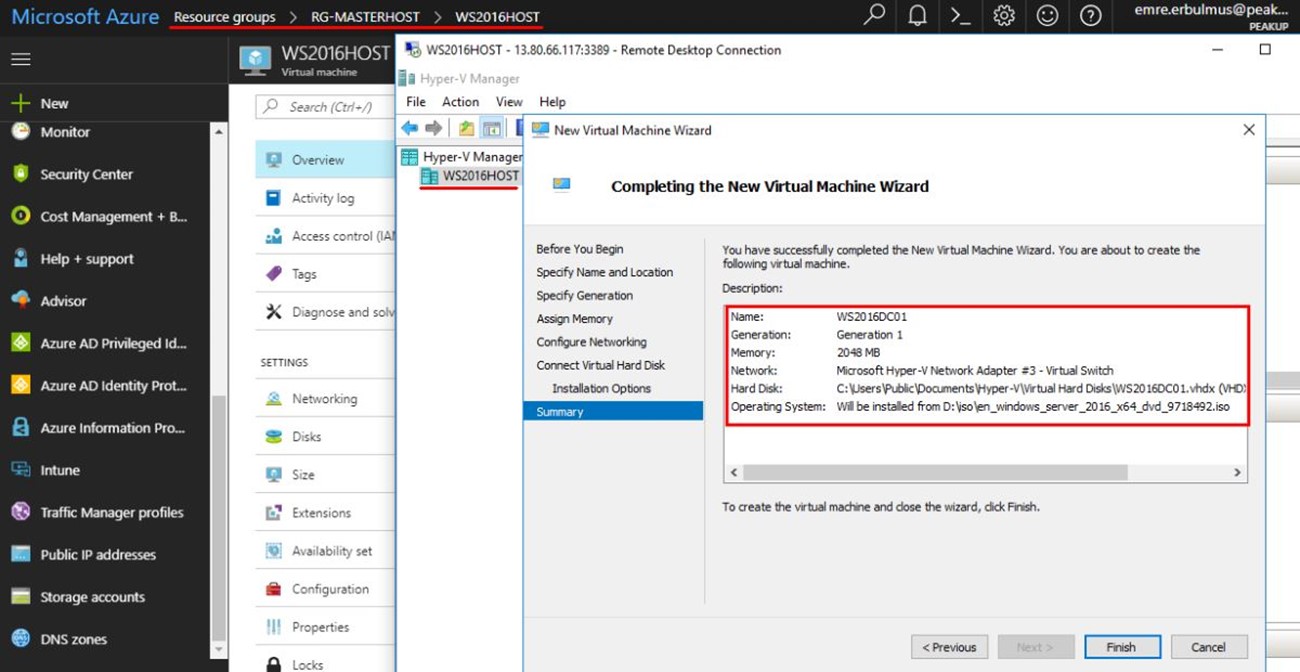The width and height of the screenshot is (1300, 672).
Task: Open Help + support sidebar icon
Action: 20,258
